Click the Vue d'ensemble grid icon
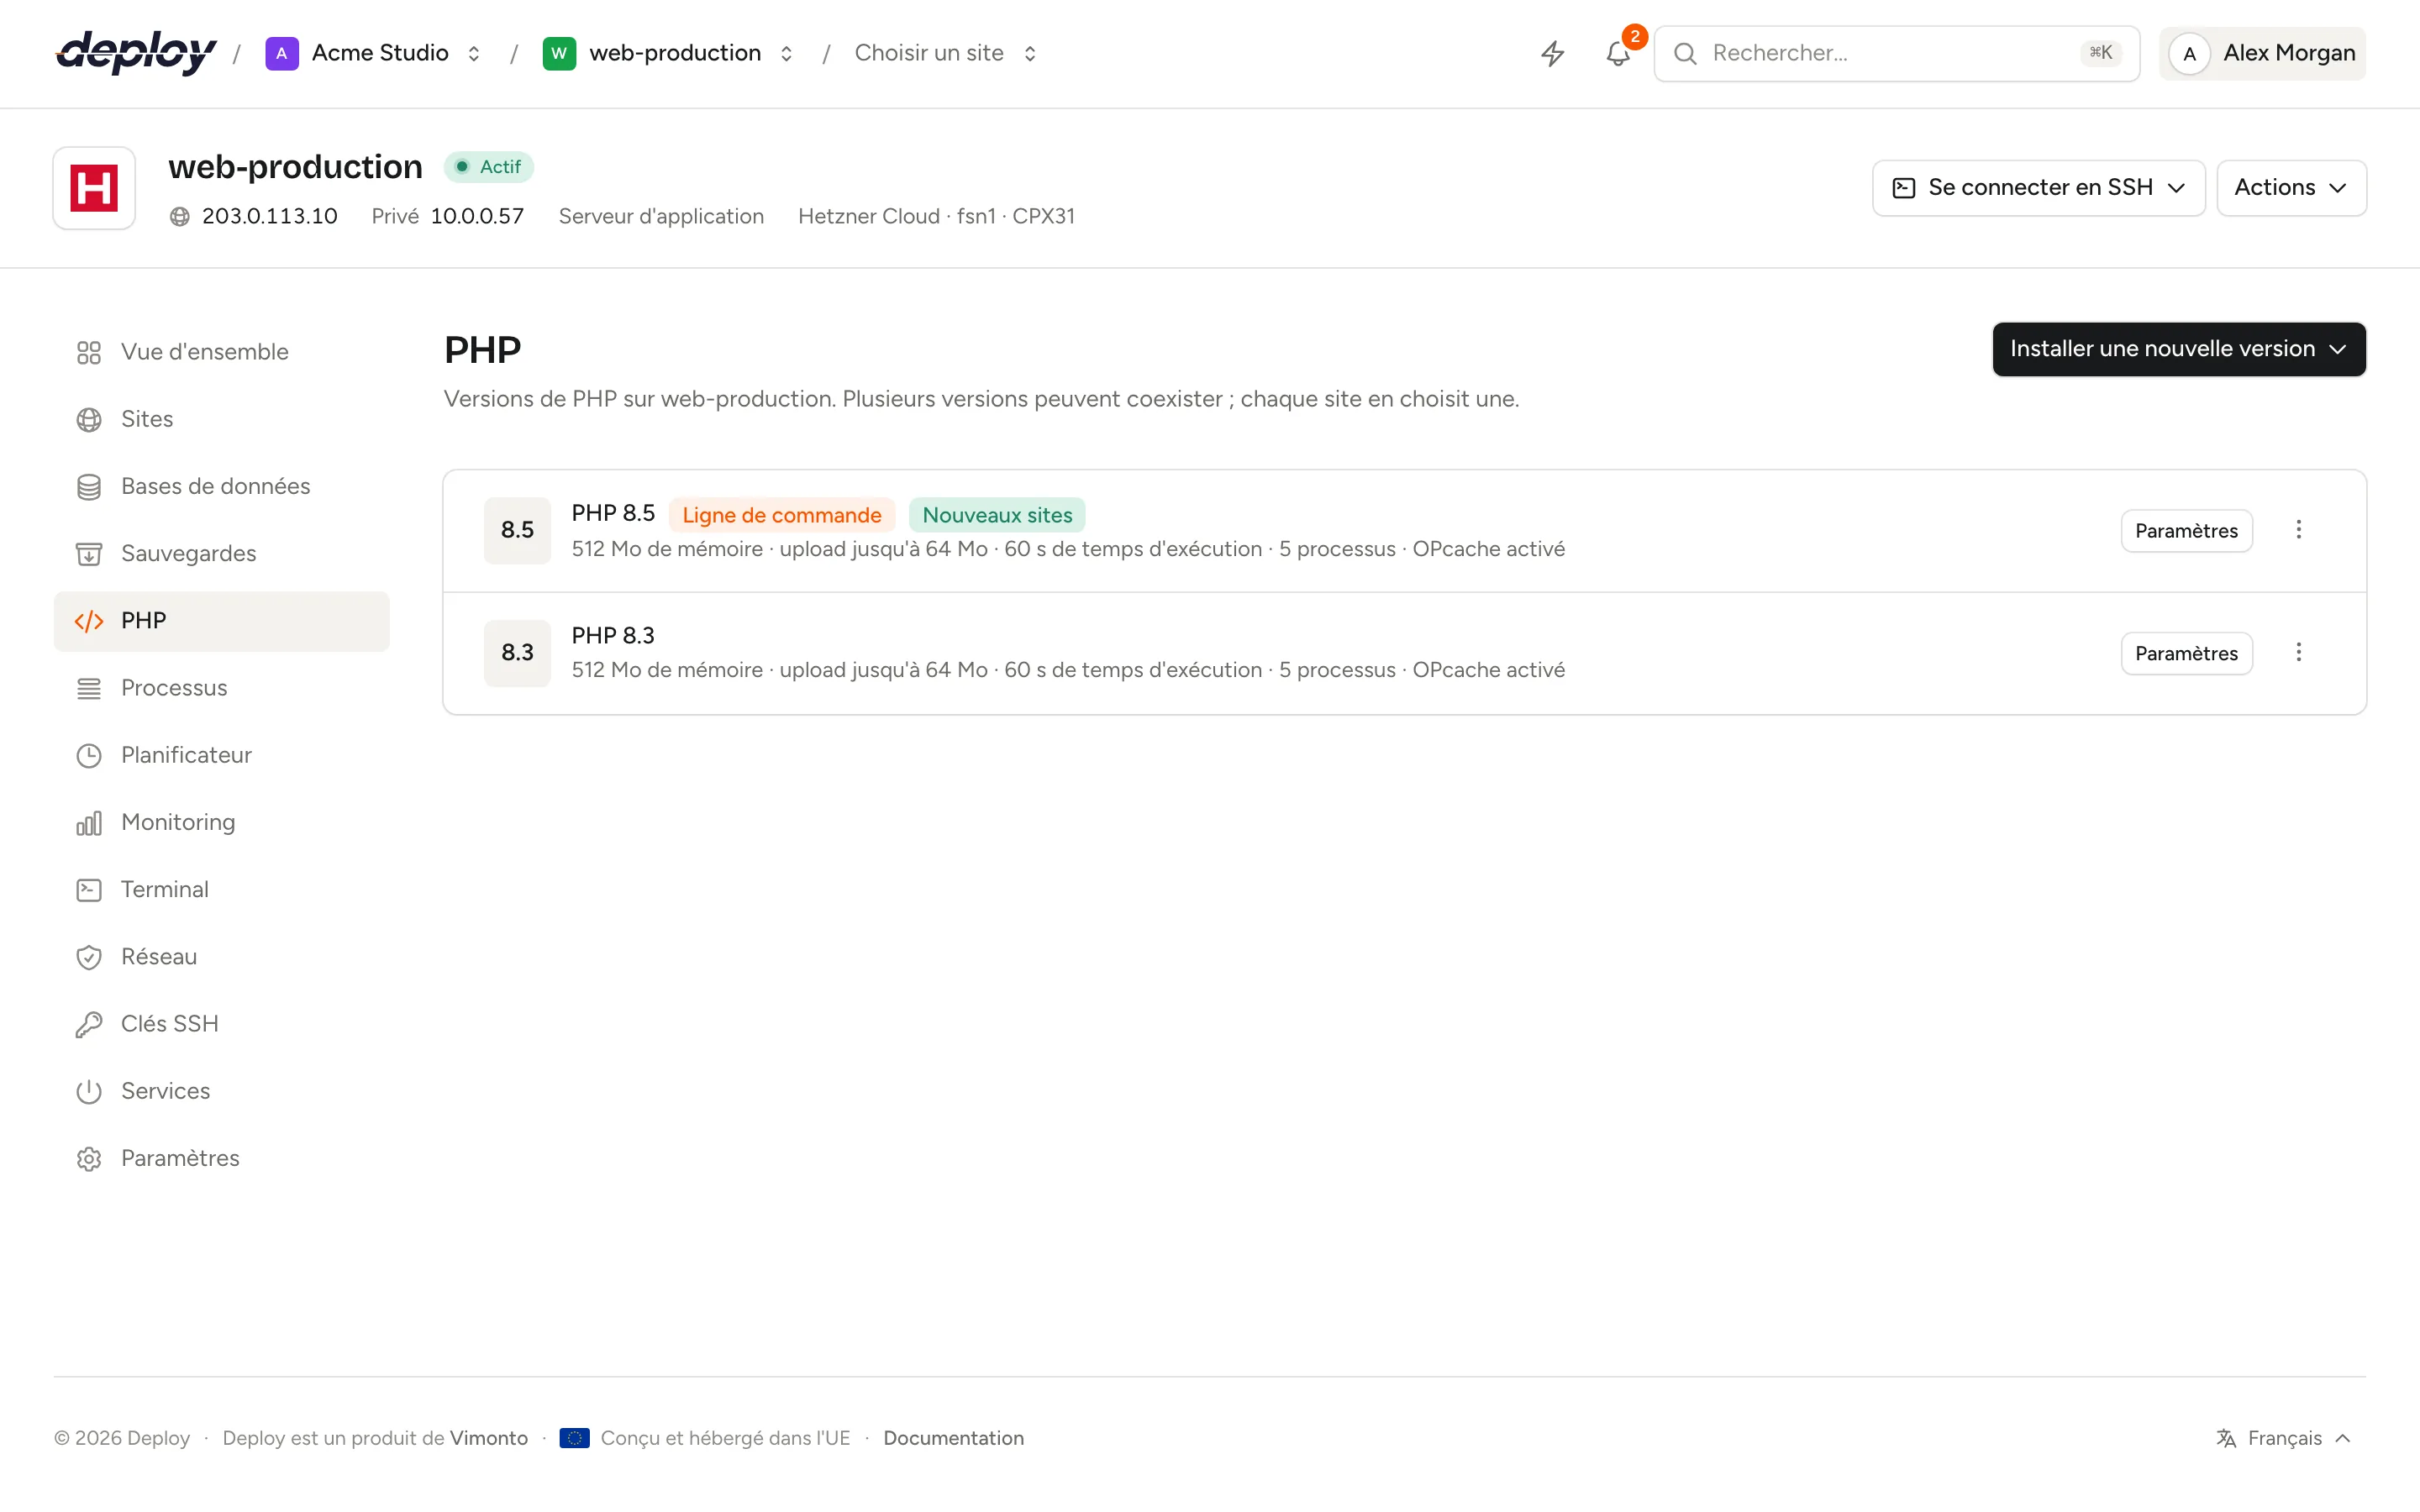The image size is (2420, 1512). click(x=89, y=352)
